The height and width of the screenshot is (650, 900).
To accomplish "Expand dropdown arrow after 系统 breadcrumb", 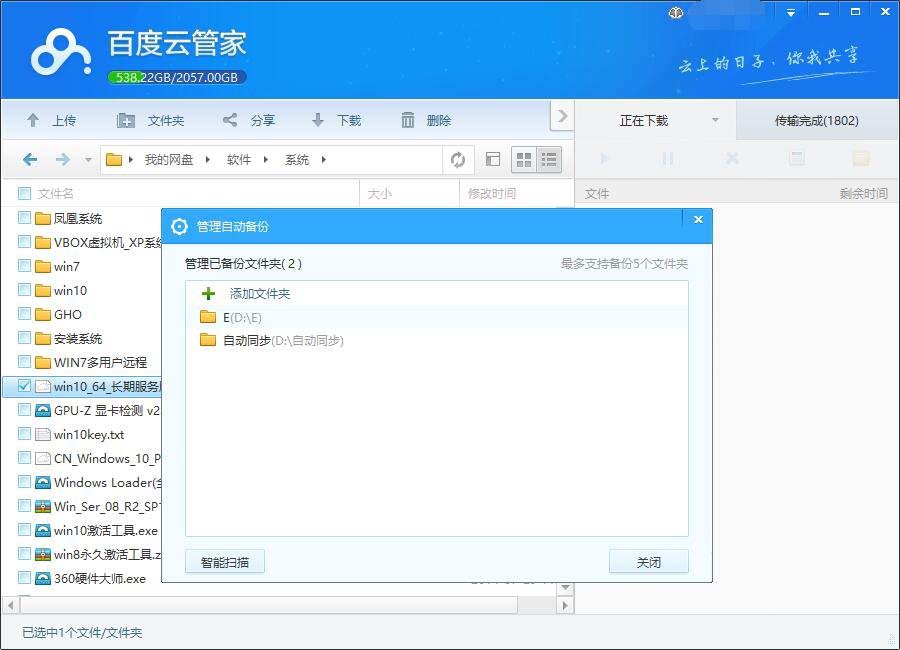I will (324, 160).
